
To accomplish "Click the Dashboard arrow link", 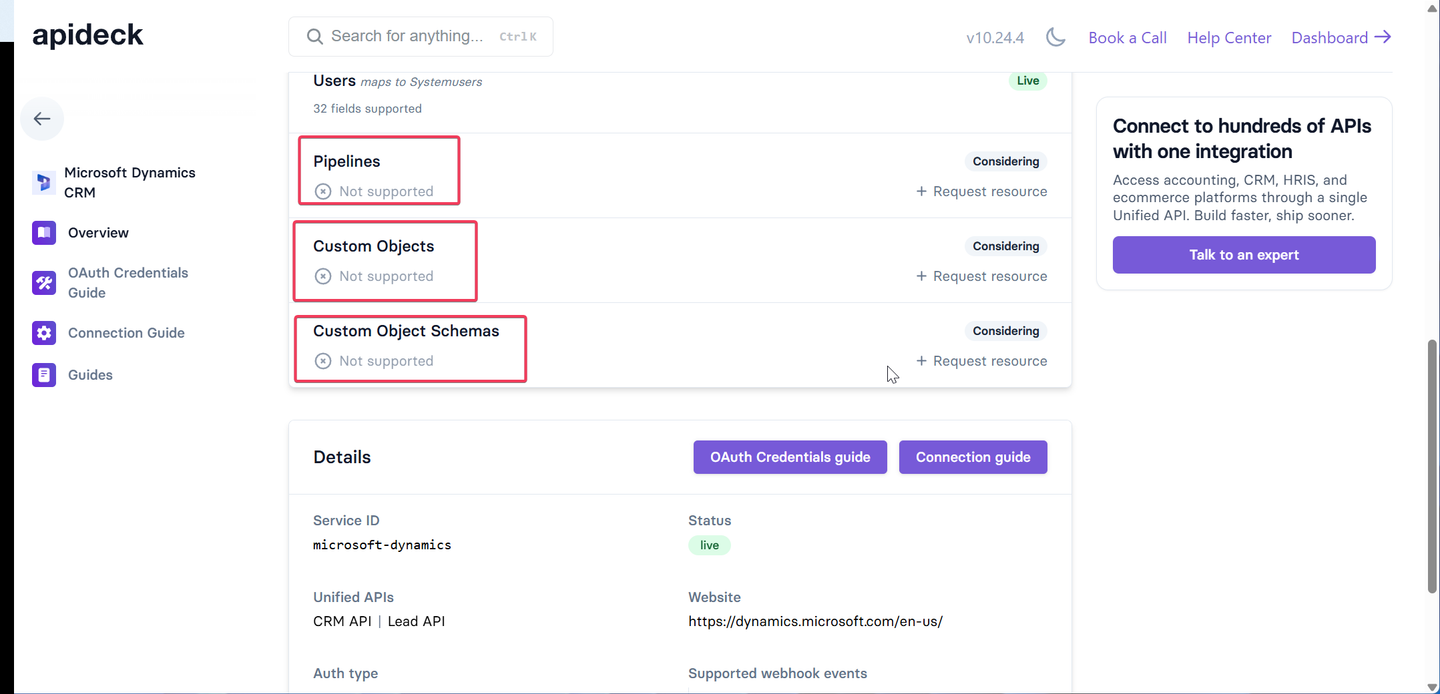I will point(1341,37).
